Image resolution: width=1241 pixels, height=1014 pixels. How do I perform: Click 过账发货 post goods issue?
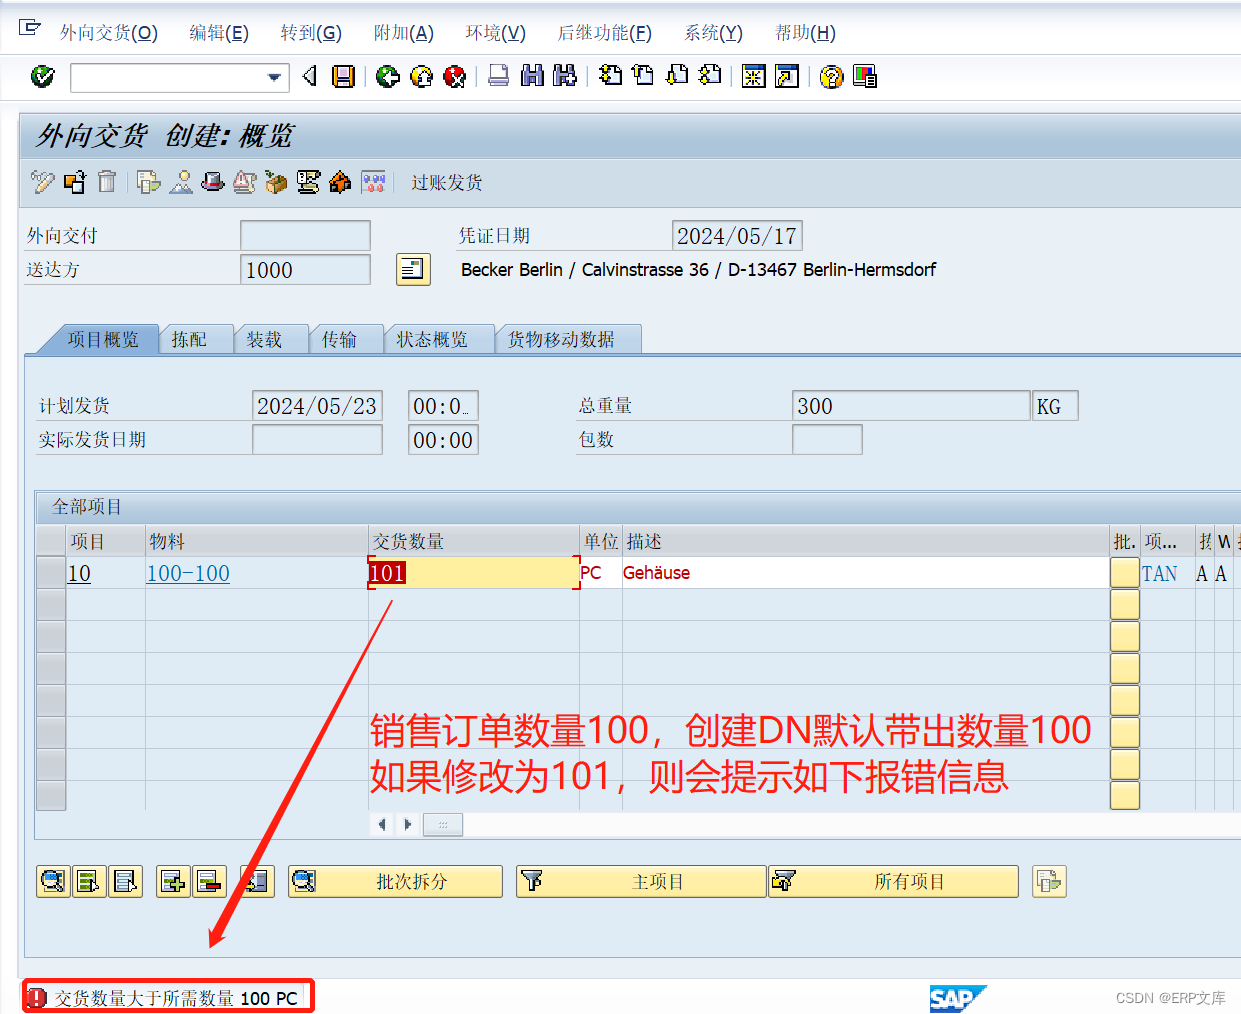coord(446,182)
